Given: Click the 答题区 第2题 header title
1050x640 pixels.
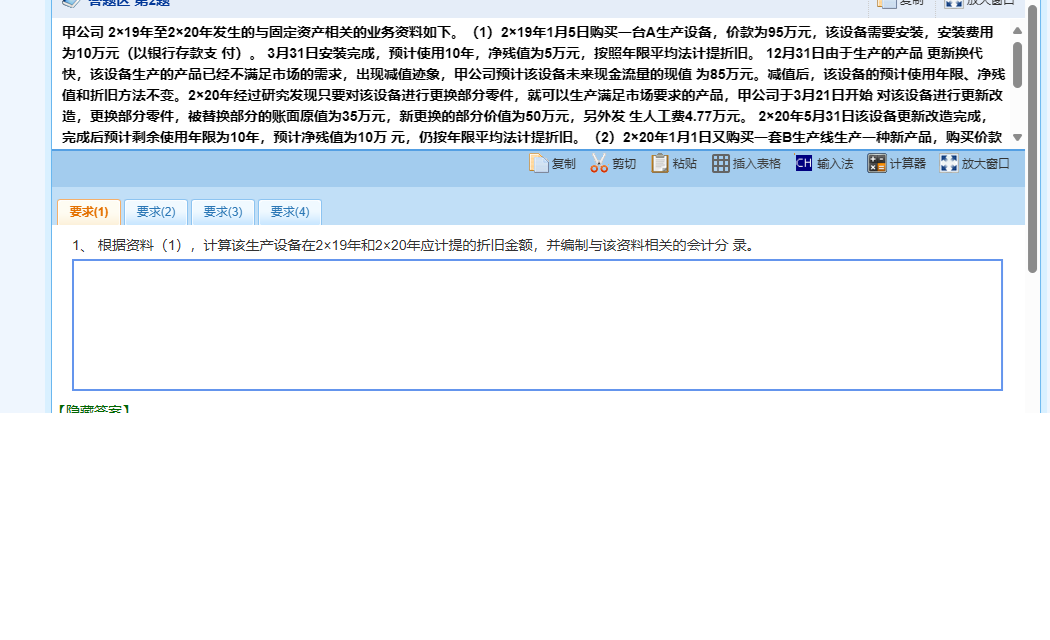Looking at the screenshot, I should click(x=129, y=3).
